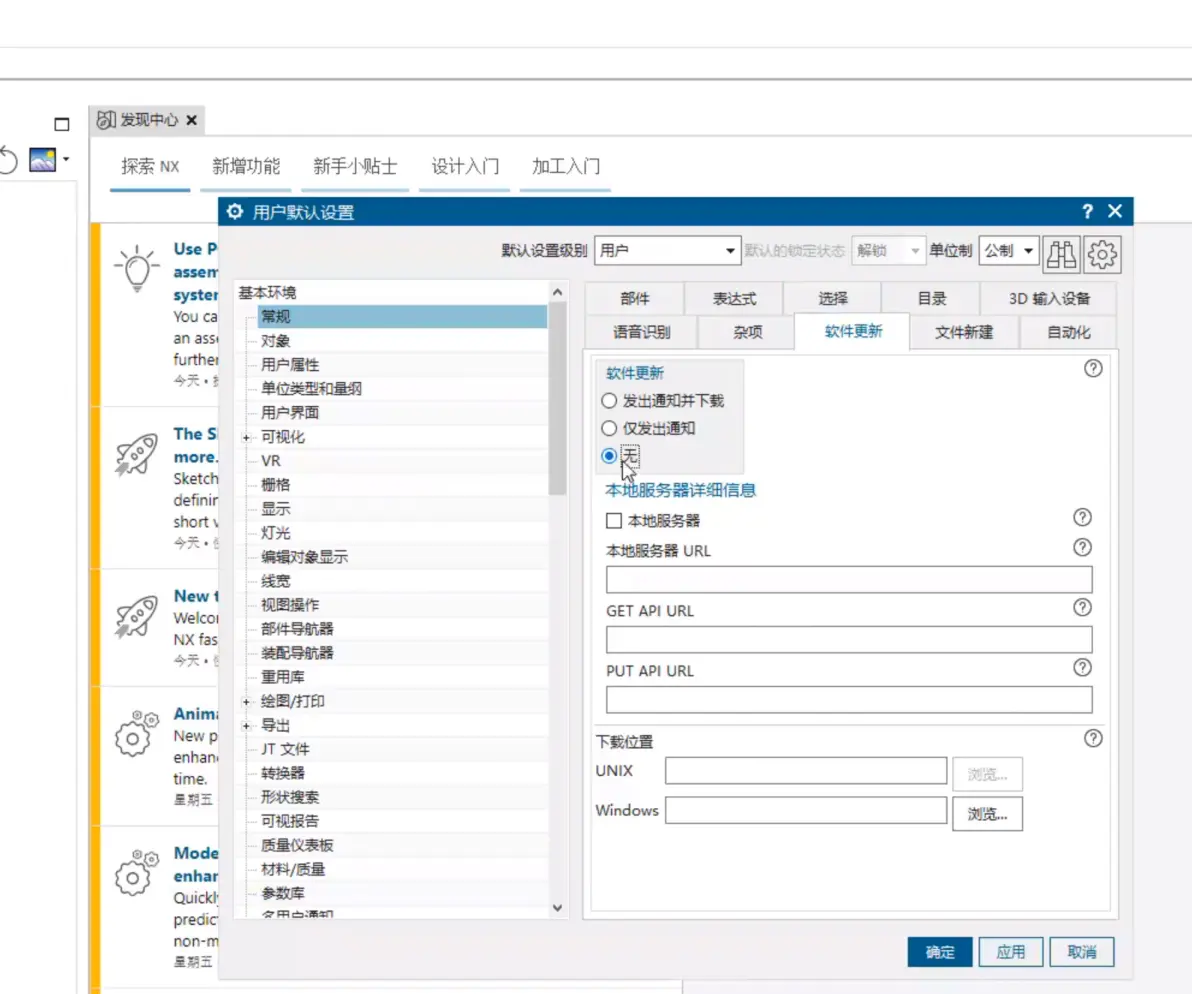The height and width of the screenshot is (994, 1192).
Task: Expand the 导出 tree node
Action: tap(246, 727)
